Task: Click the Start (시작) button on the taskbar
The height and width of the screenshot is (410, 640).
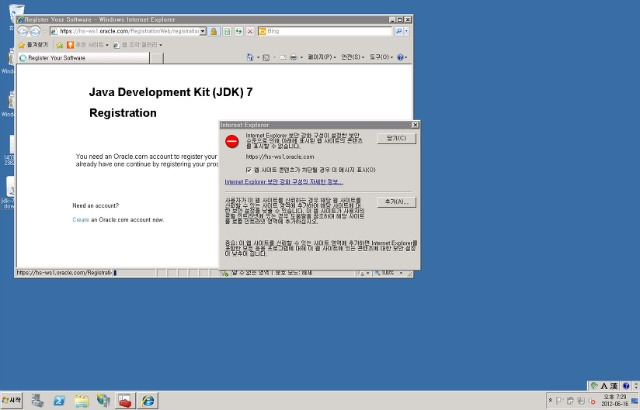Action: click(12, 401)
